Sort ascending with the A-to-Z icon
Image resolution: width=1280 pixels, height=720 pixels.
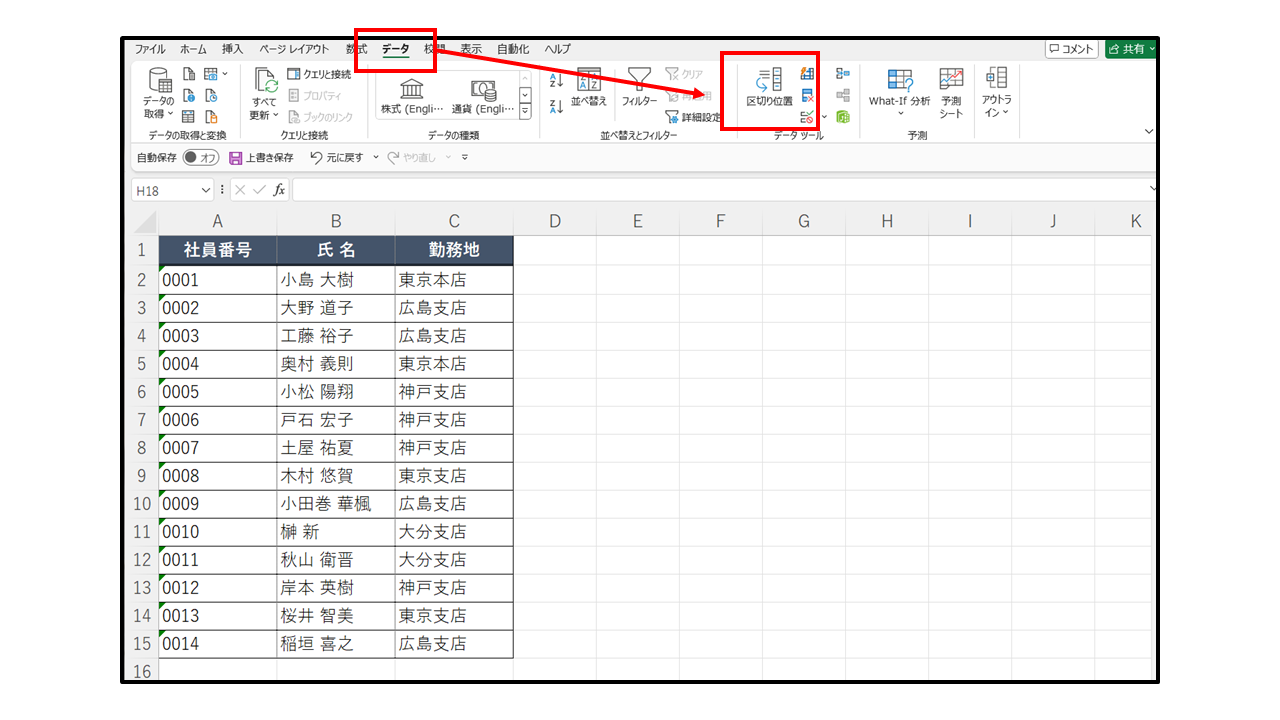pos(557,80)
